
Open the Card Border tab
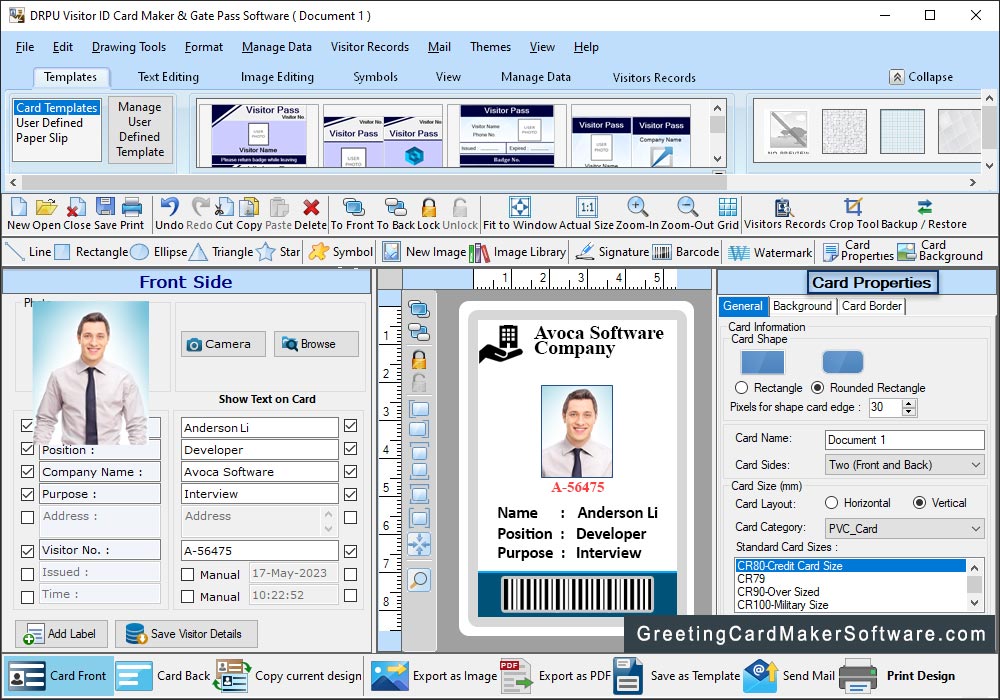coord(872,306)
